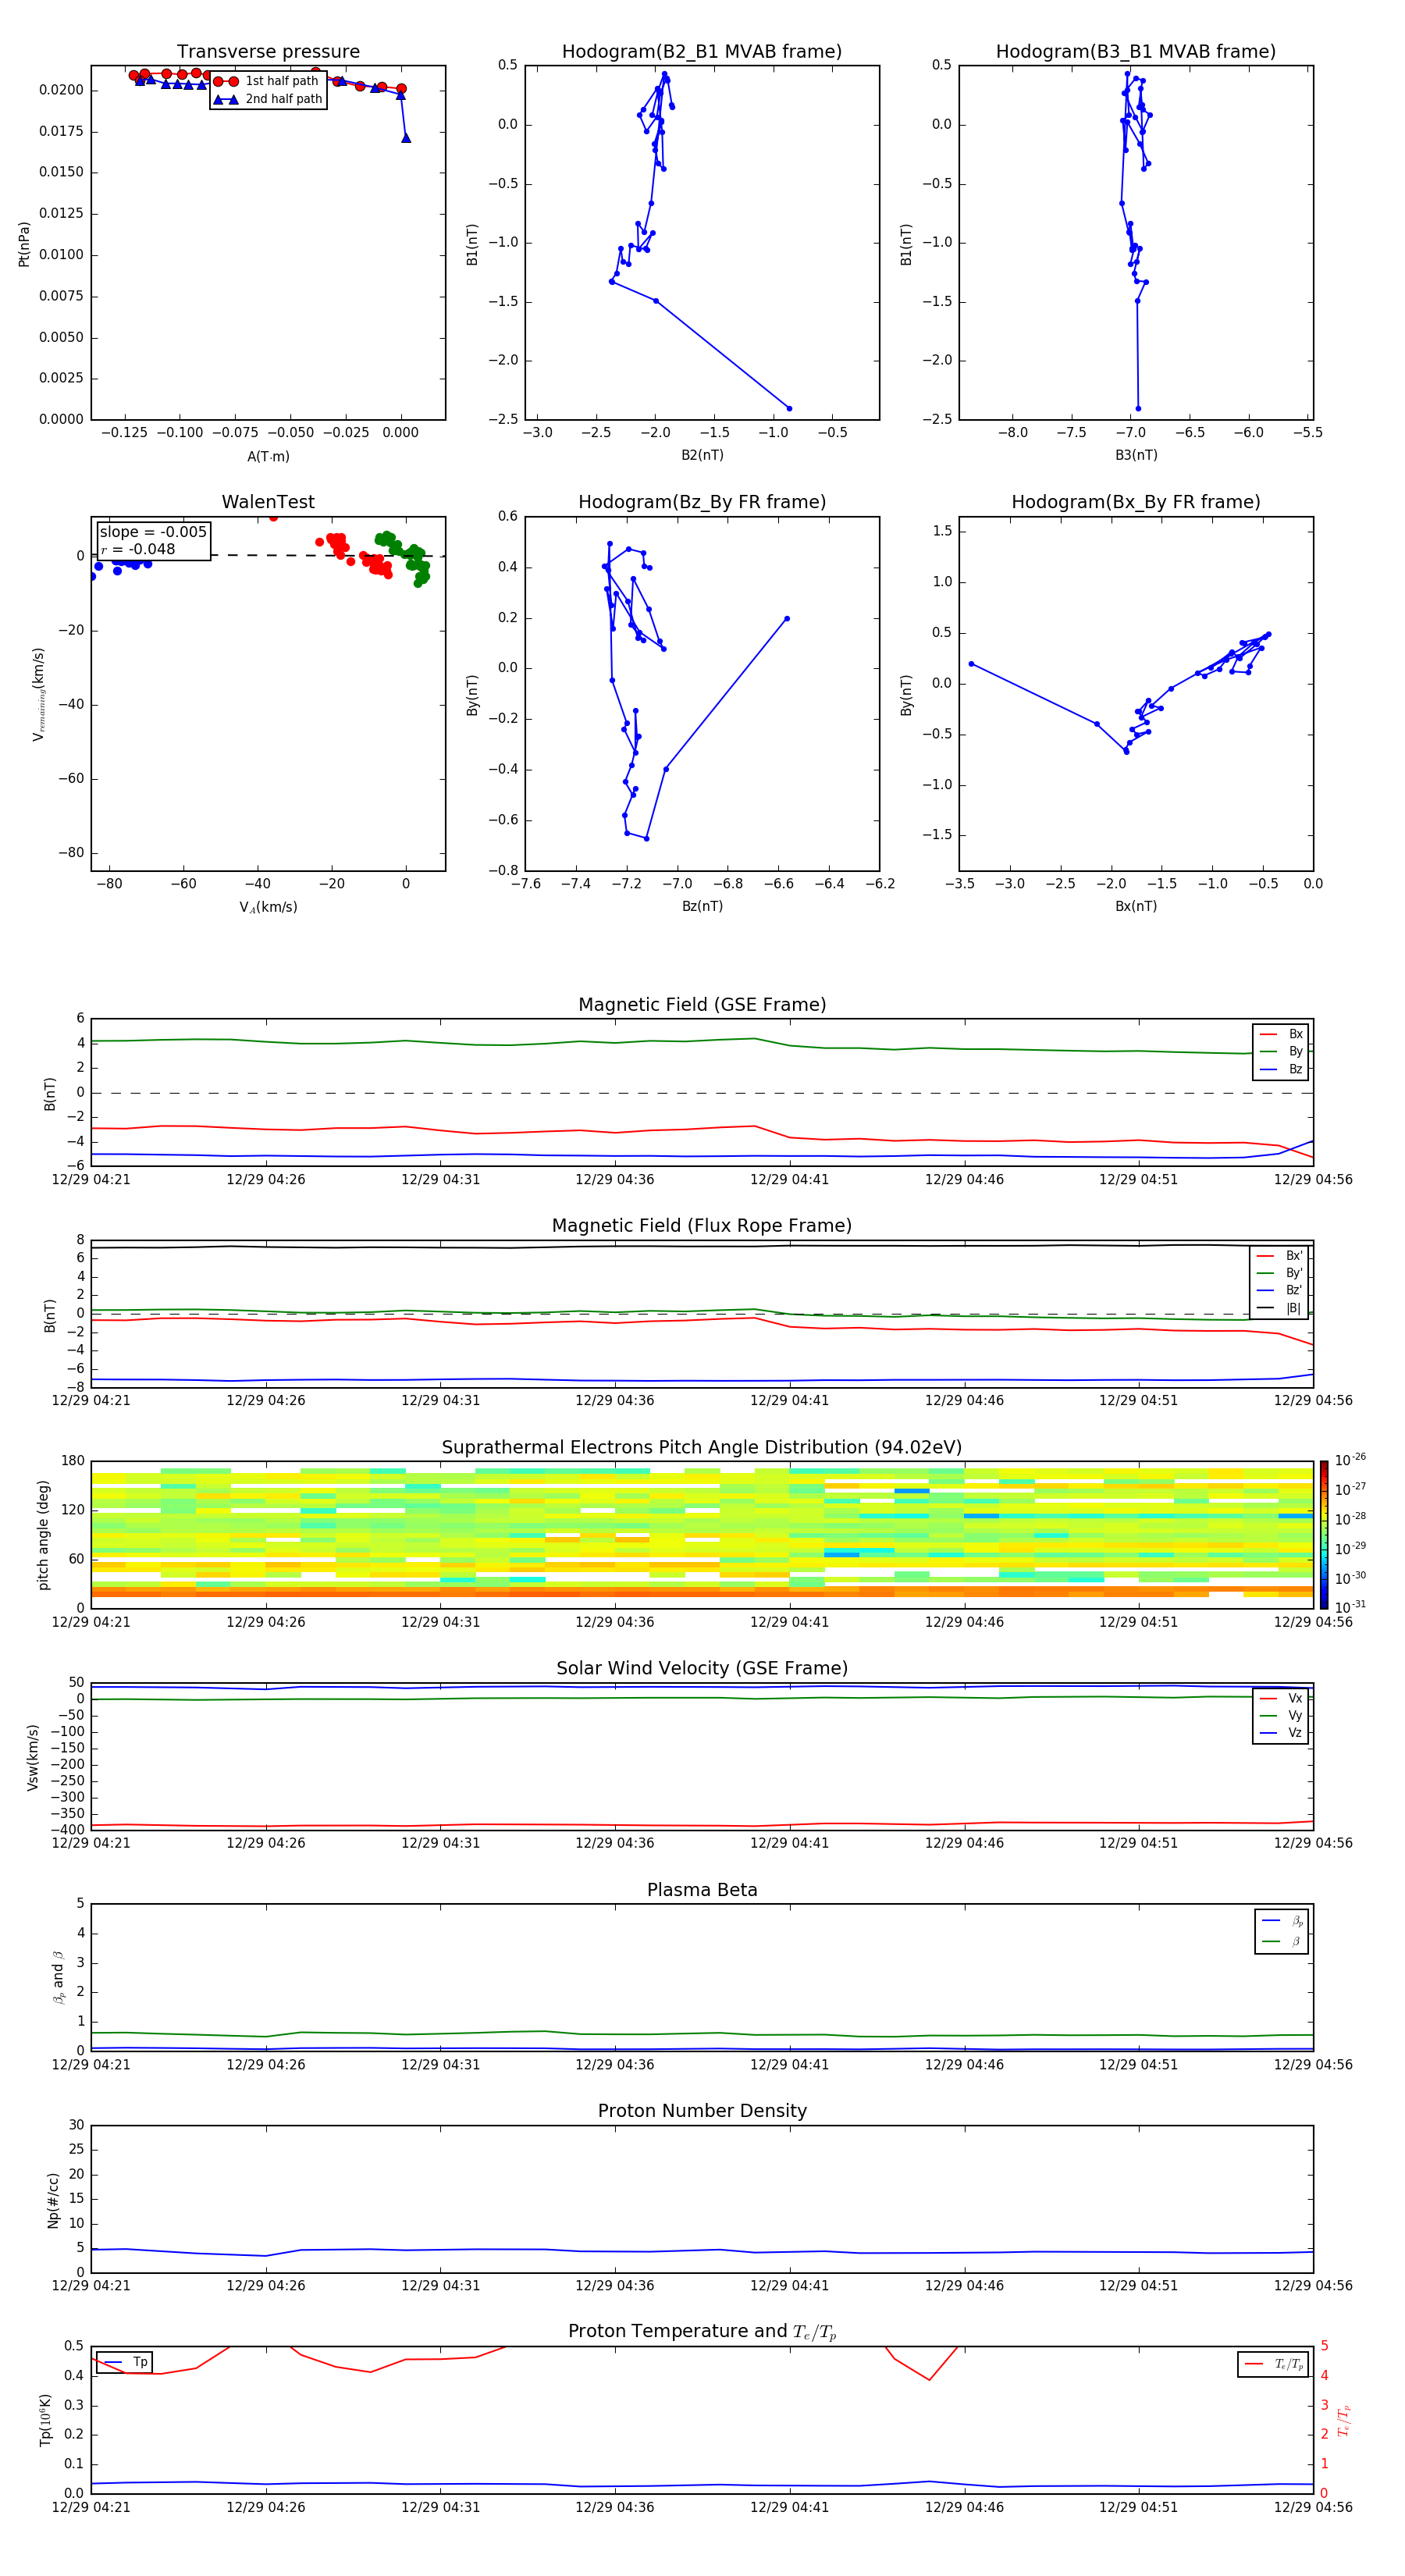Click 'Hodogram(Bz_By FR frame)' title
The width and height of the screenshot is (1405, 2576).
point(702,502)
